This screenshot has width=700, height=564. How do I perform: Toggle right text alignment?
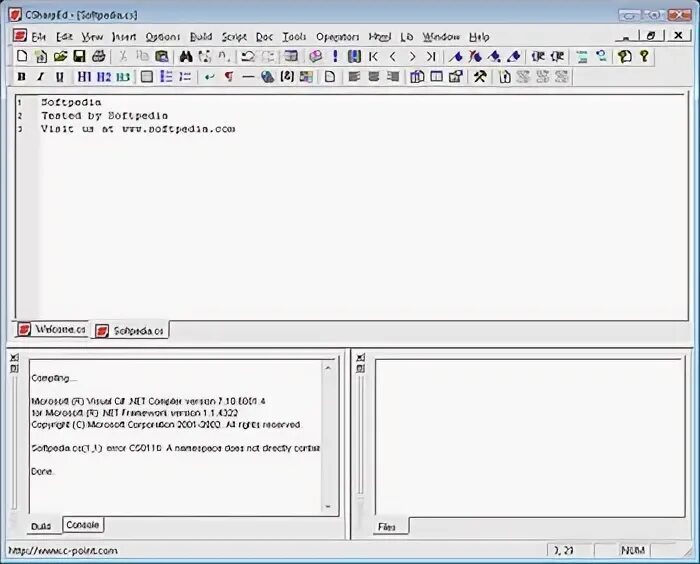pyautogui.click(x=393, y=77)
